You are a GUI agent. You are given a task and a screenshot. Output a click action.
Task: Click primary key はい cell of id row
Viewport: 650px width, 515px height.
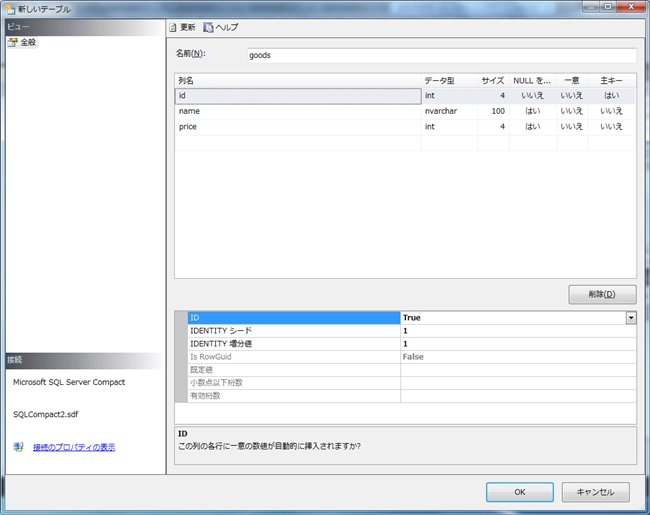pyautogui.click(x=612, y=96)
